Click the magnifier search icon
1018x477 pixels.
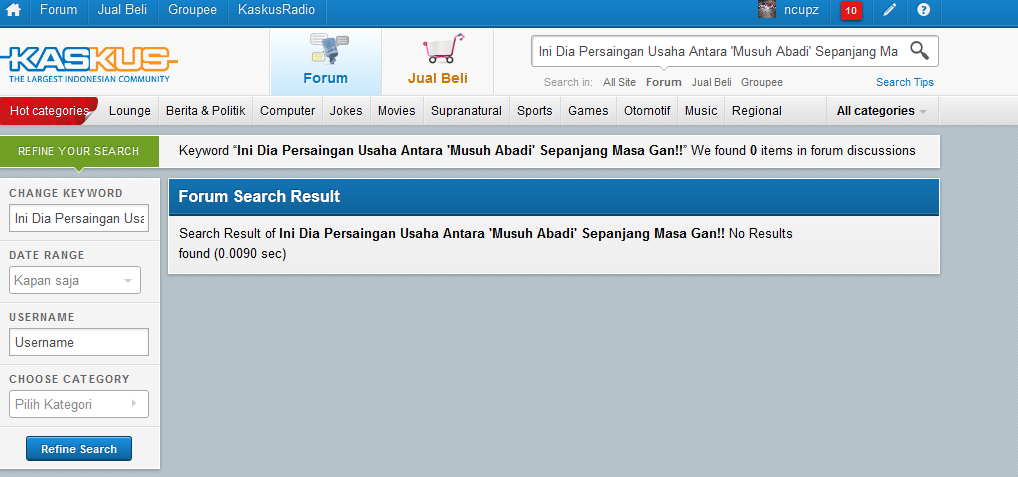[919, 51]
